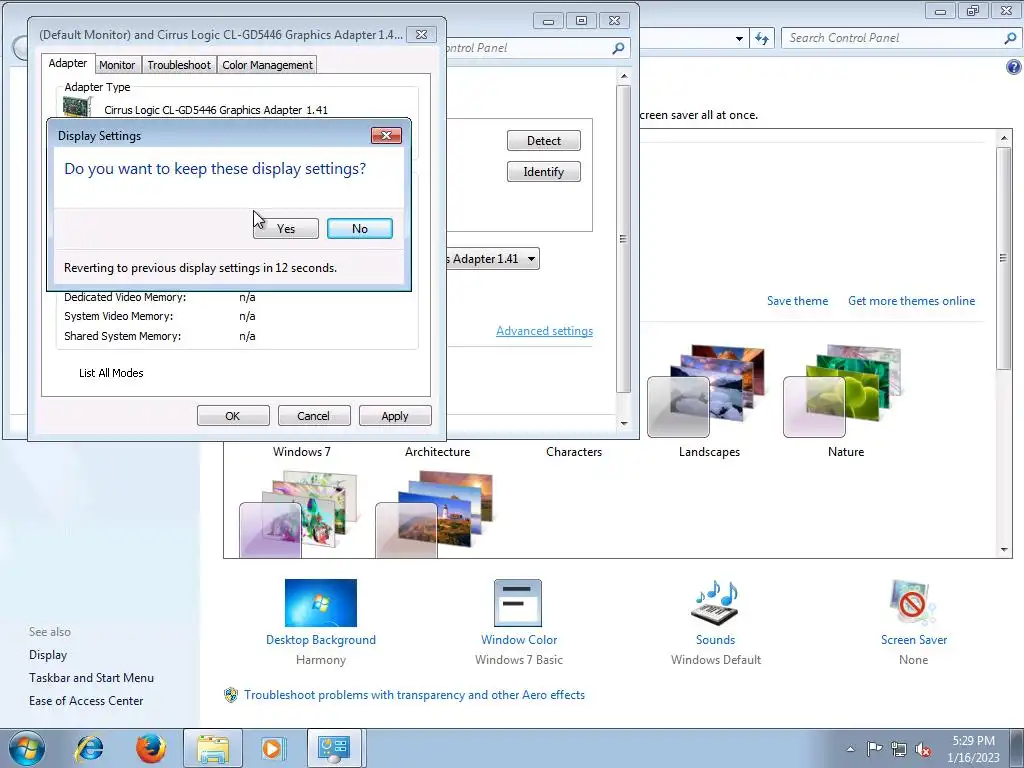Click the Control Panel help icon
Viewport: 1024px width, 768px height.
click(1014, 67)
